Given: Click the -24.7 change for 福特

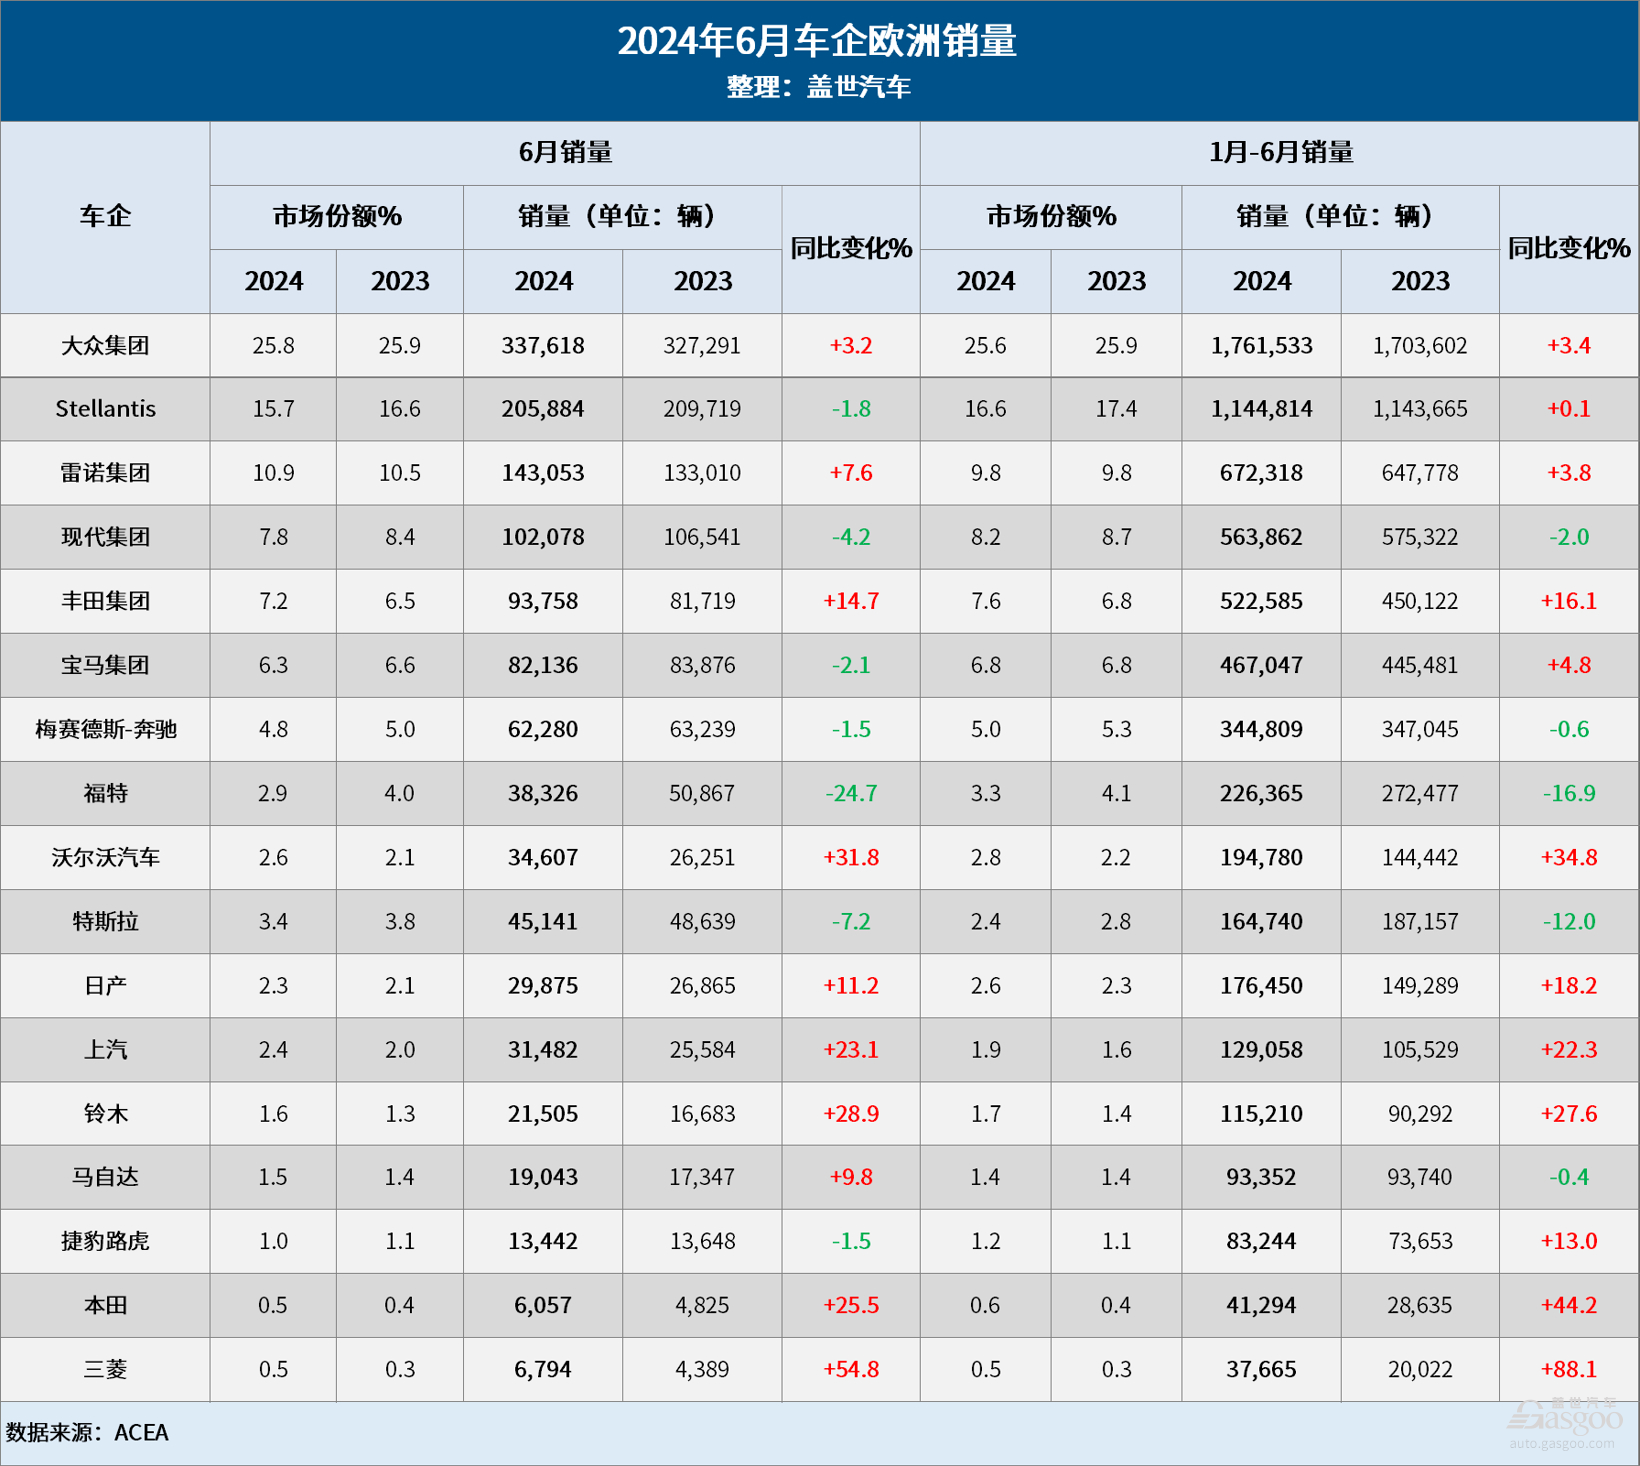Looking at the screenshot, I should pos(851,793).
